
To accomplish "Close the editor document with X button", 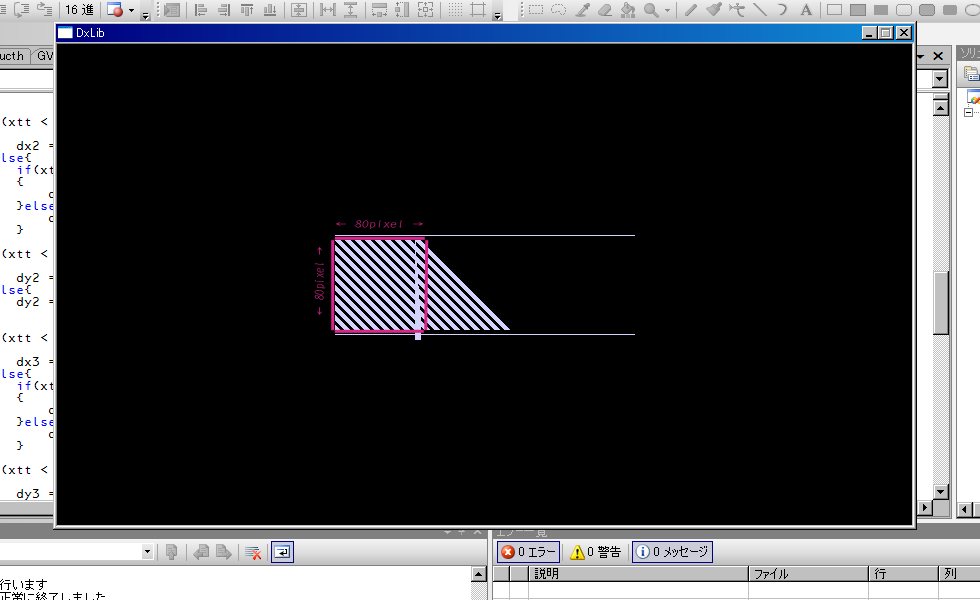I will tap(938, 56).
